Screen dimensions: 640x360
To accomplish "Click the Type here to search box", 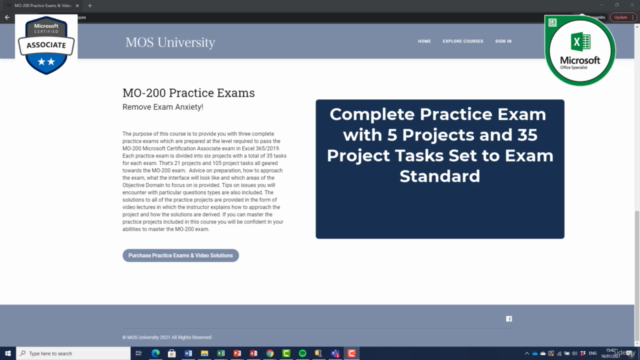I will (73, 353).
